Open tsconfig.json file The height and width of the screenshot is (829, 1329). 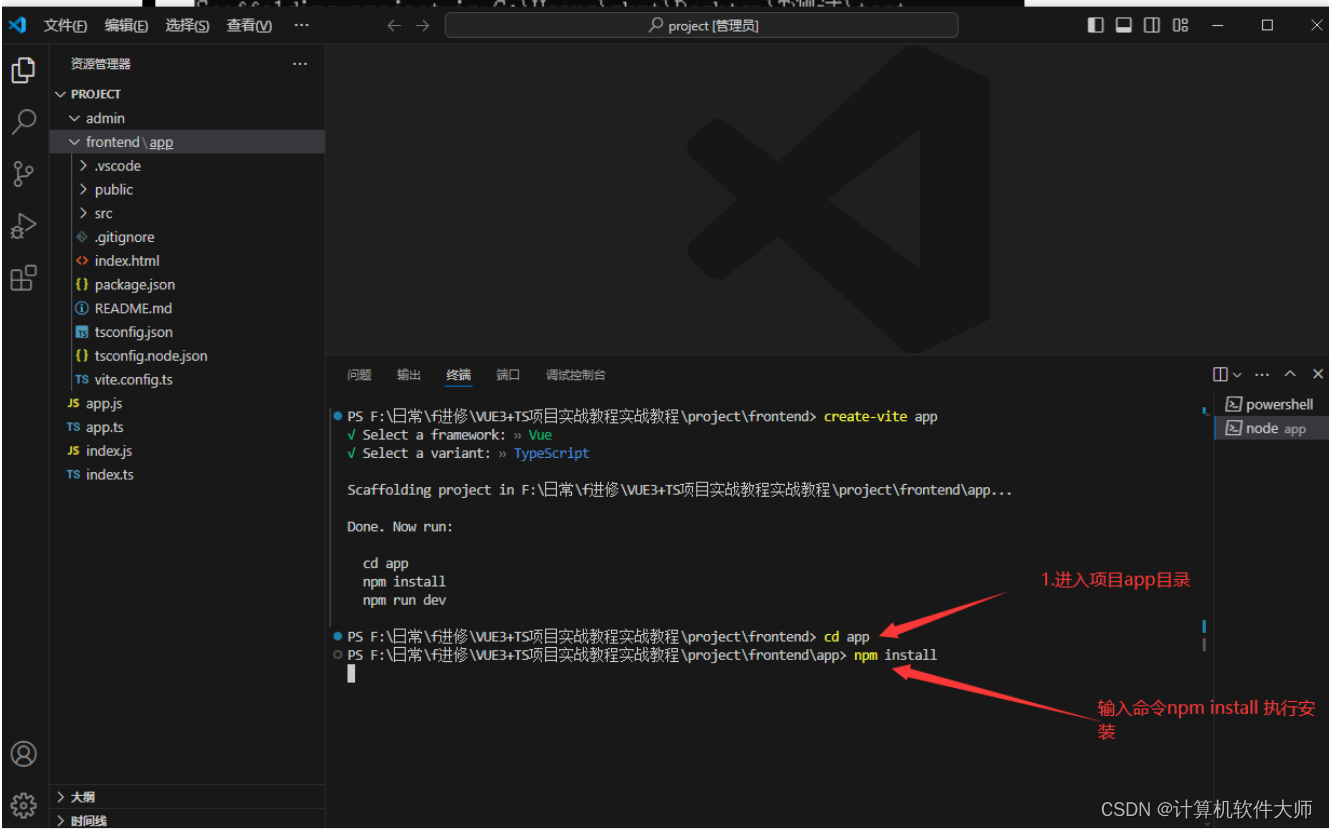tap(187, 332)
